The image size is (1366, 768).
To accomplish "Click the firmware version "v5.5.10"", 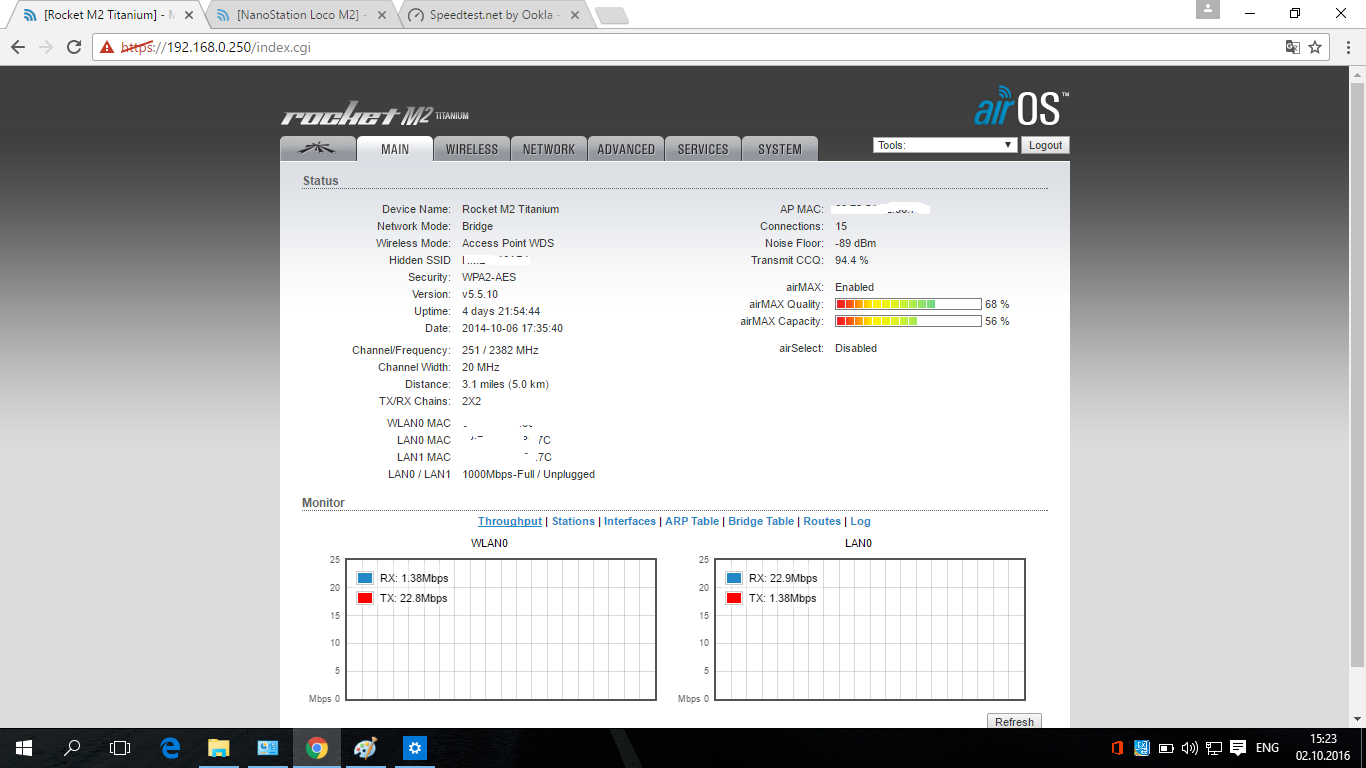I will [x=480, y=294].
